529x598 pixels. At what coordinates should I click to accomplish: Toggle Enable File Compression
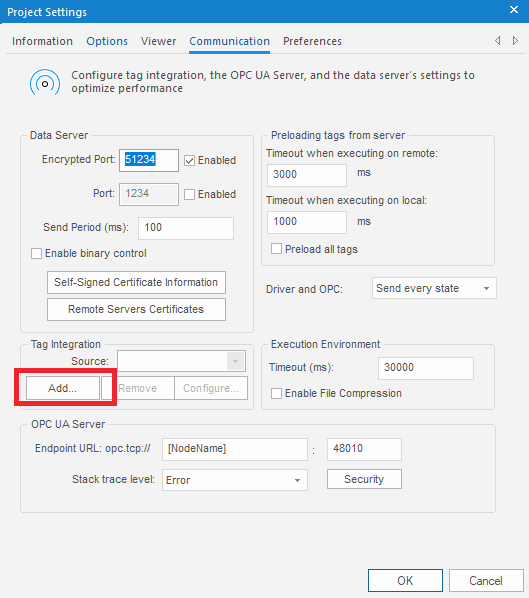276,393
